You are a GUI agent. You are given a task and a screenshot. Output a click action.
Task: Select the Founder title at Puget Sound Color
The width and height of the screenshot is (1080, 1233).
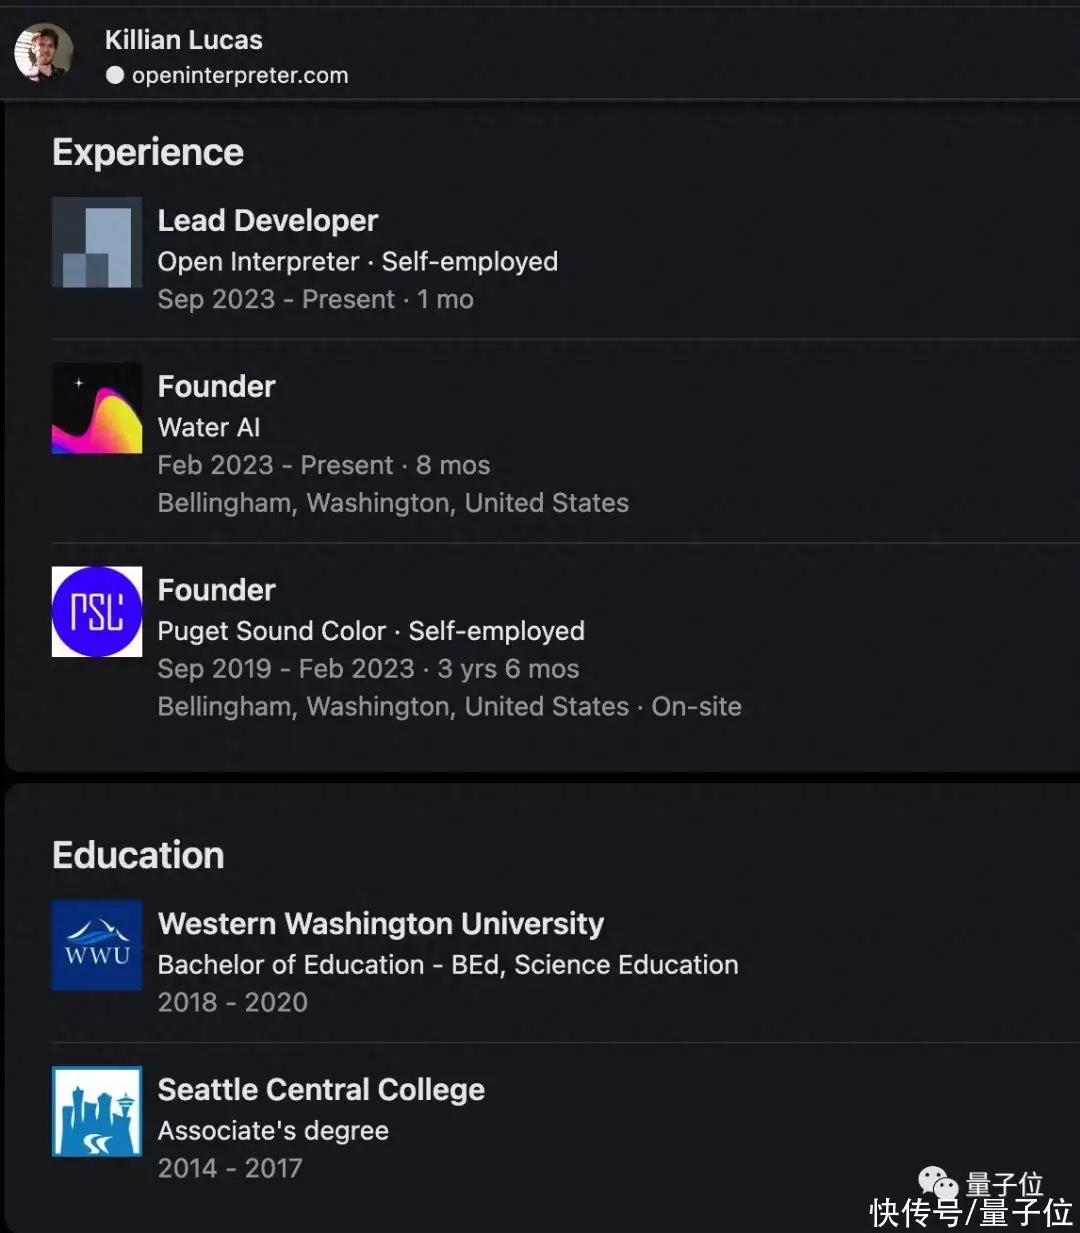217,590
